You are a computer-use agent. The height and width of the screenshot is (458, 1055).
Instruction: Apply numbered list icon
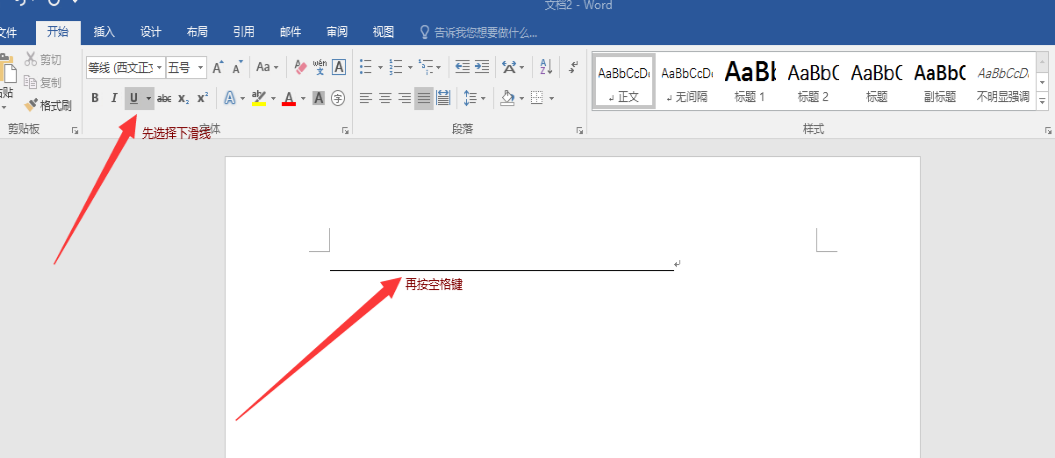396,67
